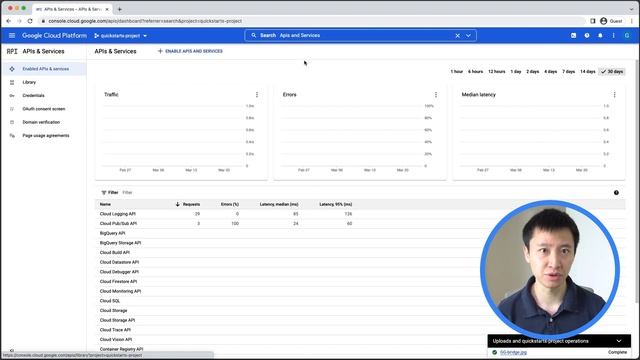Toggle the browser side panel icon
Screen dimensions: 640x360
(x=593, y=21)
